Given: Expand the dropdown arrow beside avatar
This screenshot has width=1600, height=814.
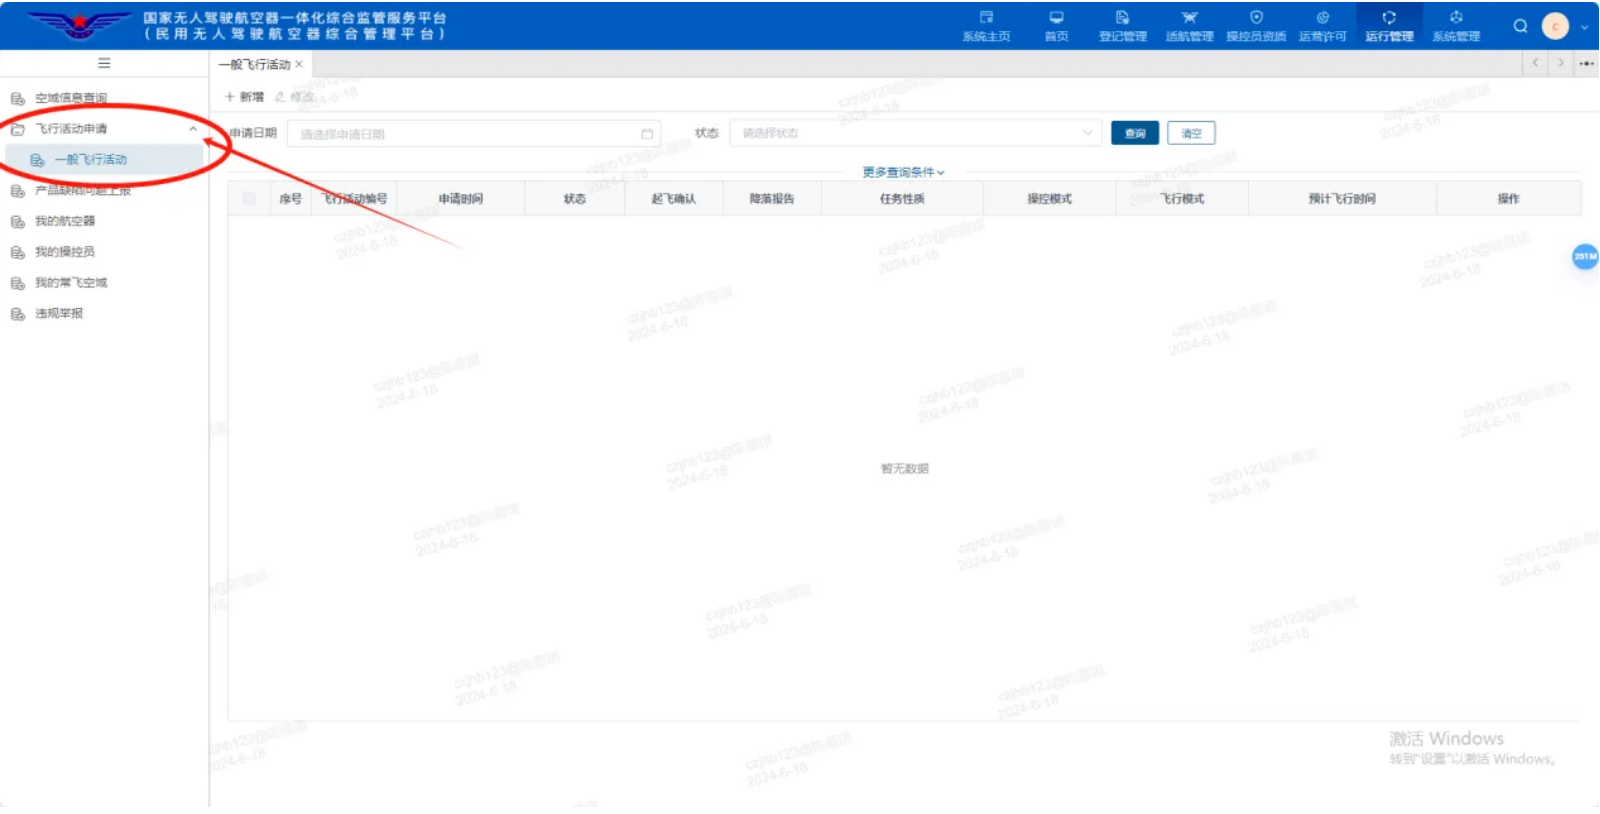Looking at the screenshot, I should [1584, 27].
